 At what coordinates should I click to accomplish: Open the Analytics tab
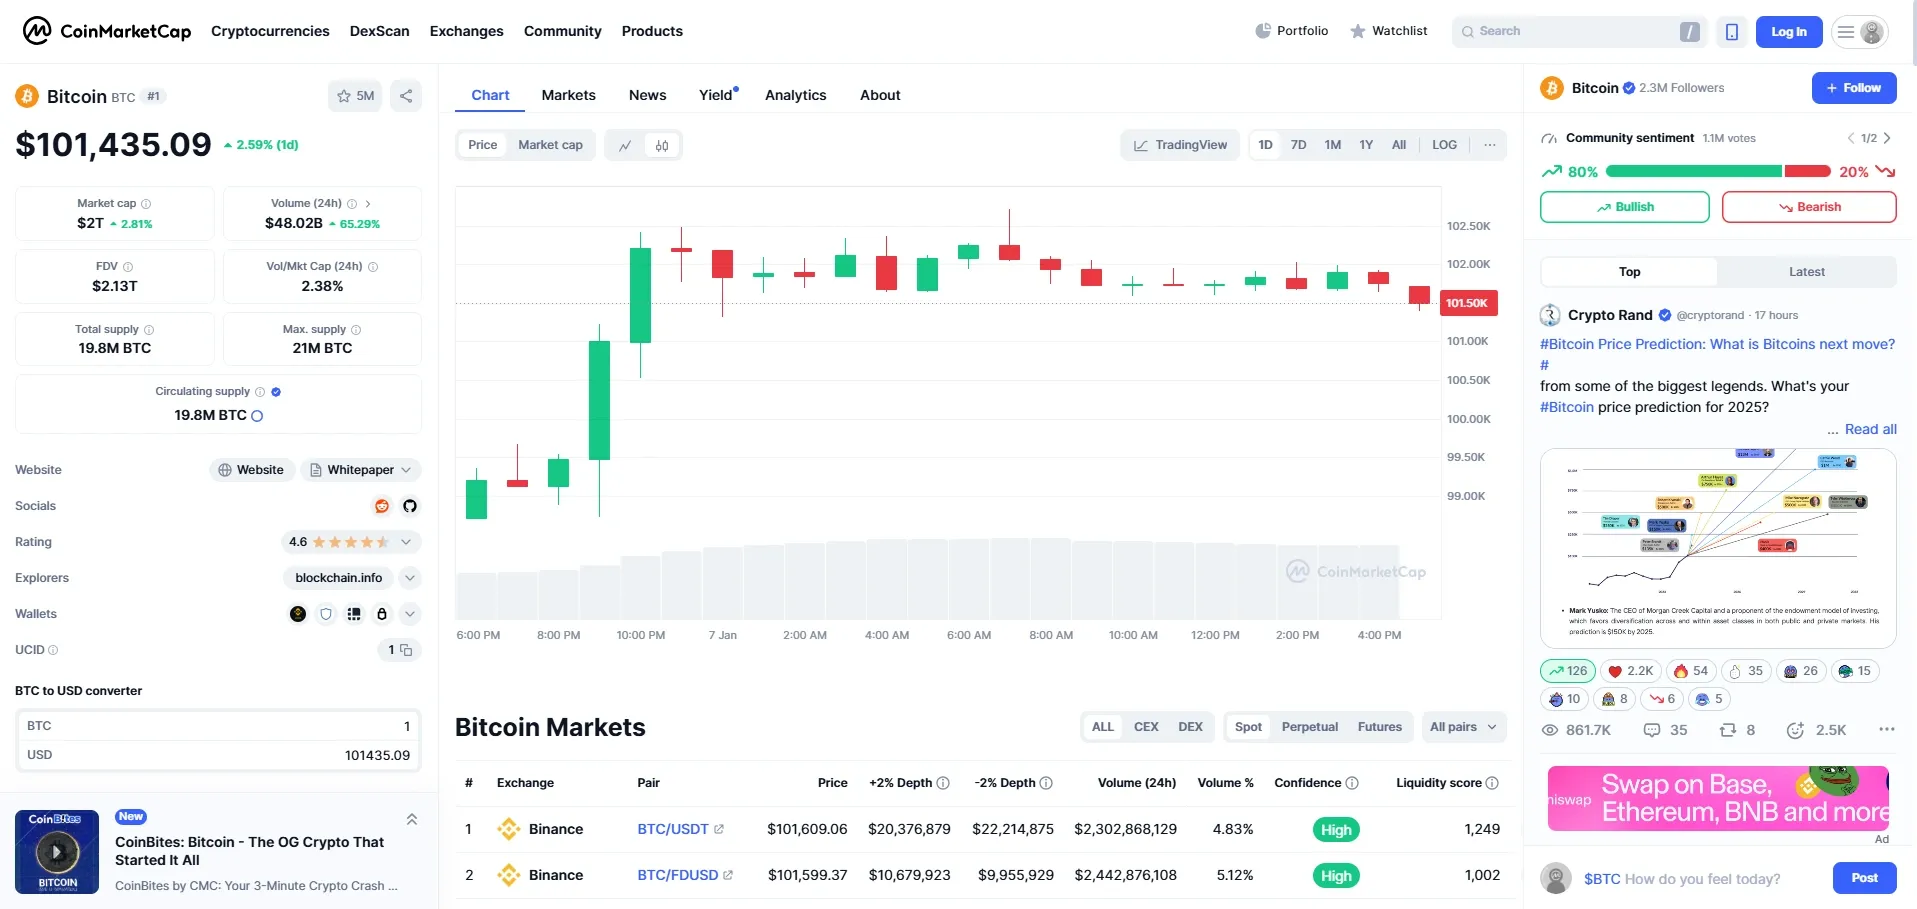pos(795,95)
